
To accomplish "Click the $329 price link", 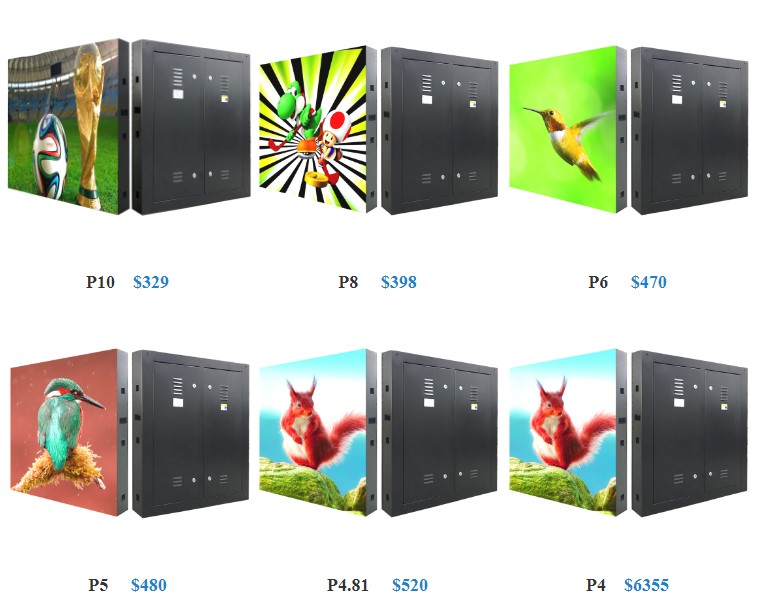I will click(x=151, y=282).
